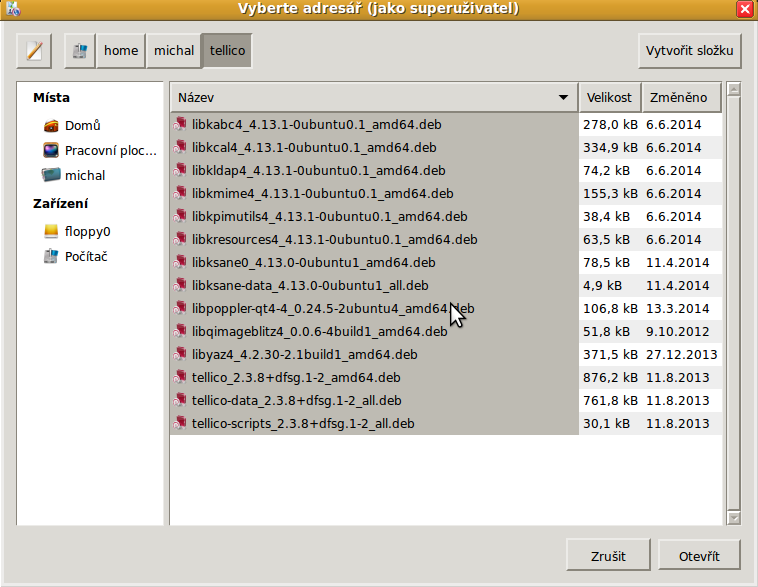Image resolution: width=758 pixels, height=587 pixels.
Task: Click the package icon of libkpimutils4 file
Action: coord(180,216)
